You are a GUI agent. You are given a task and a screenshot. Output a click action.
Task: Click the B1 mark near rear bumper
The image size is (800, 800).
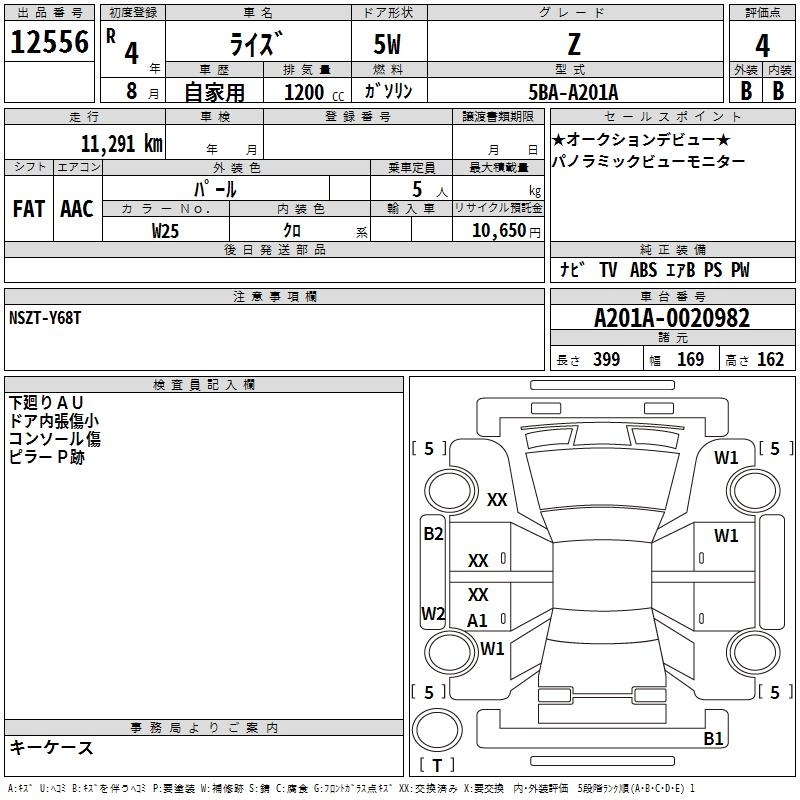713,738
